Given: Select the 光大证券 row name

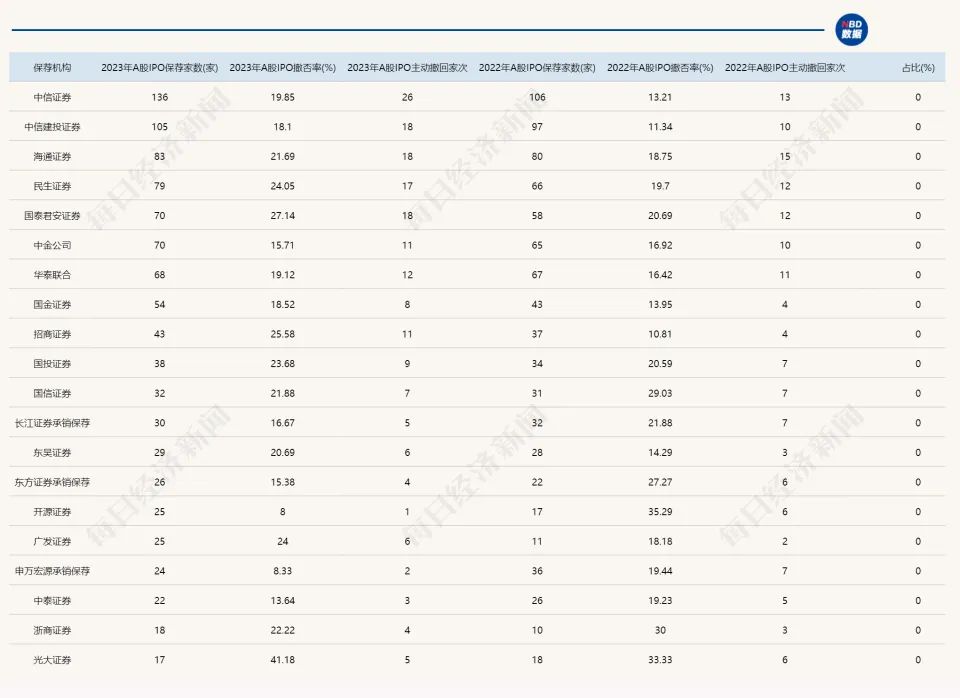Looking at the screenshot, I should coord(52,660).
